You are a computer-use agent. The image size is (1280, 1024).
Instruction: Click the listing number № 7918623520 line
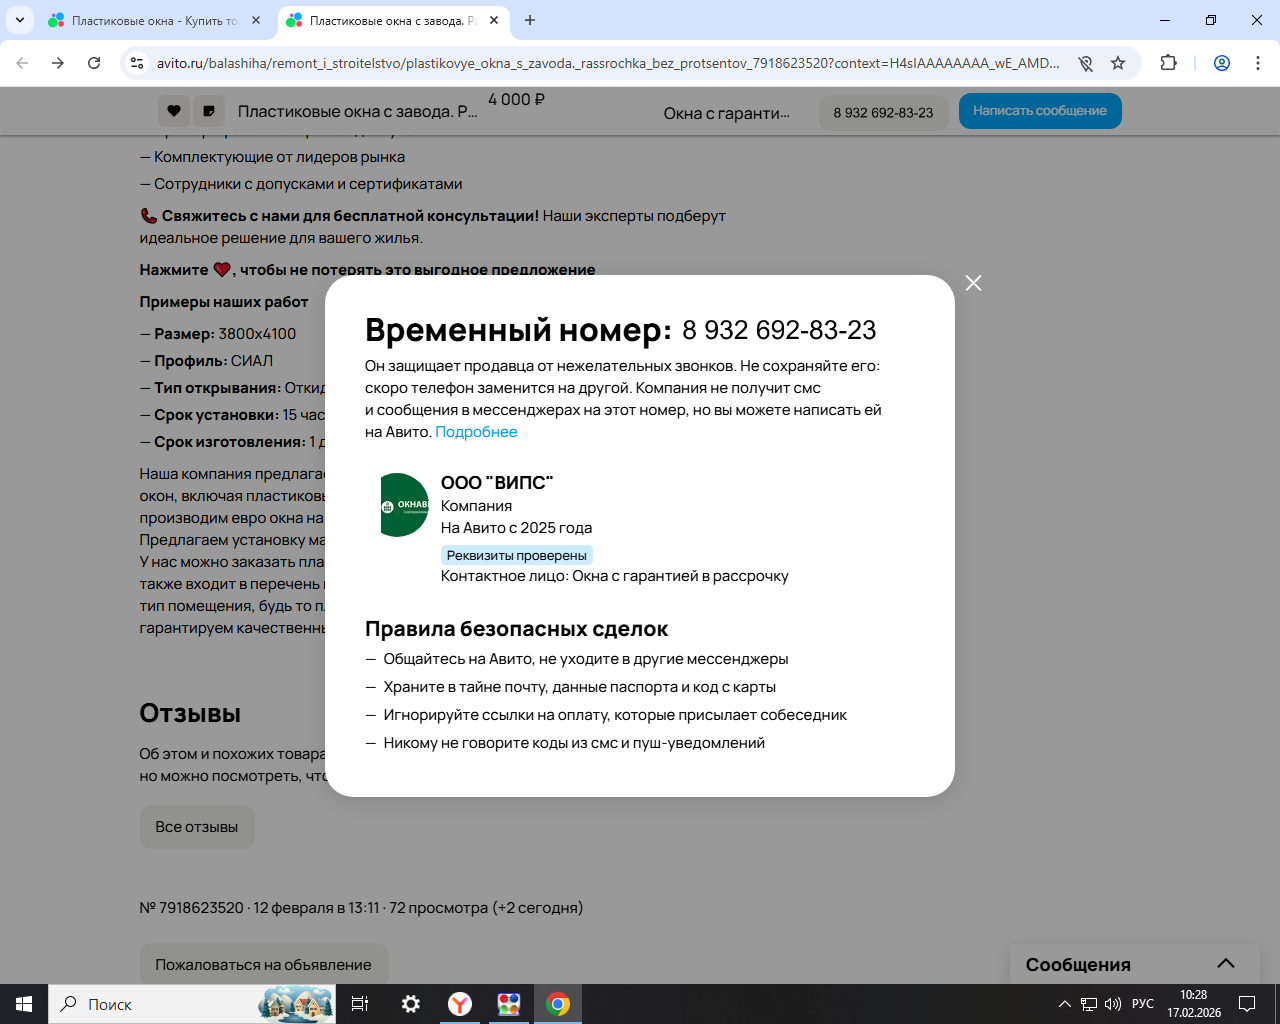click(361, 908)
